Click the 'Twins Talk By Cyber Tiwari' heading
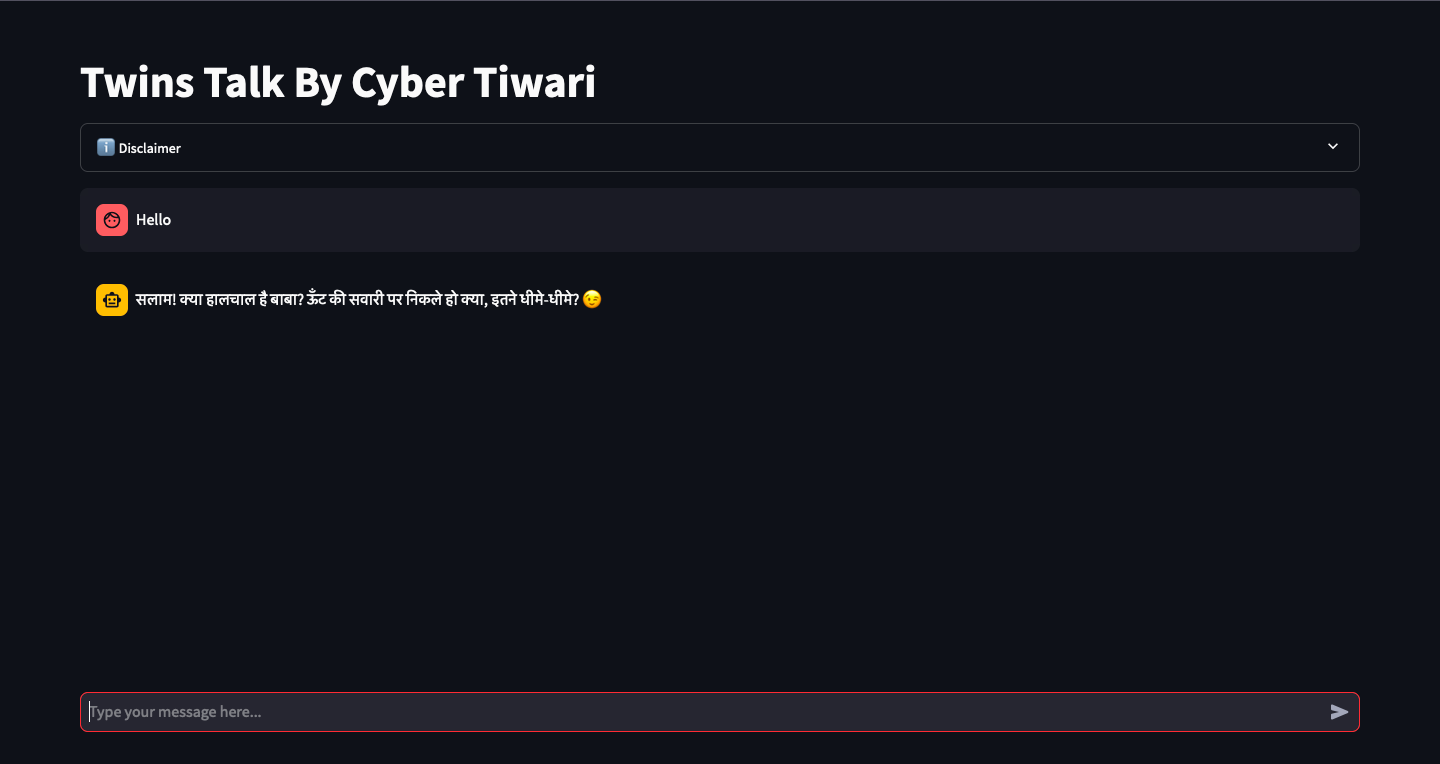Screen dimensions: 1440x764 pos(338,82)
